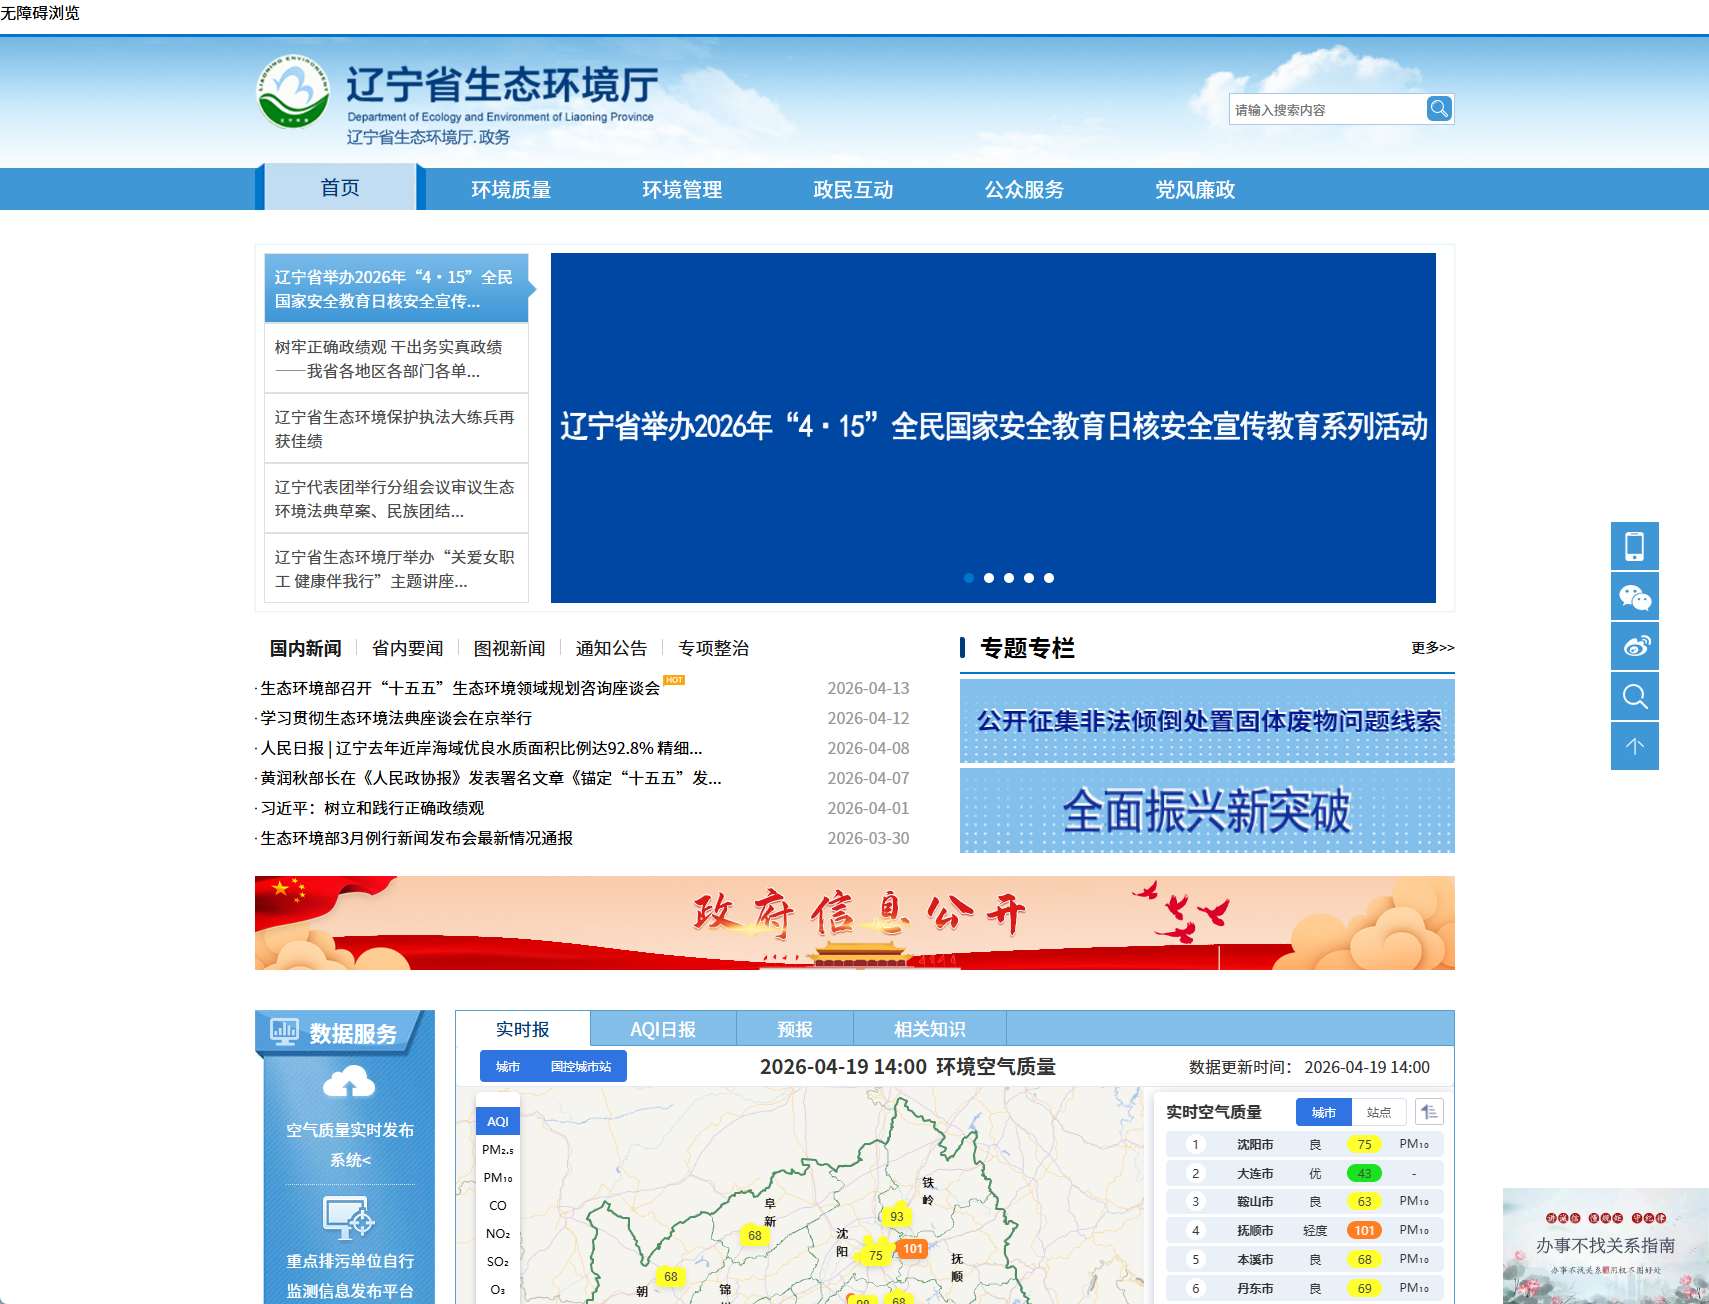This screenshot has height=1304, width=1709.
Task: Open the 通知公告 news tab
Action: (611, 648)
